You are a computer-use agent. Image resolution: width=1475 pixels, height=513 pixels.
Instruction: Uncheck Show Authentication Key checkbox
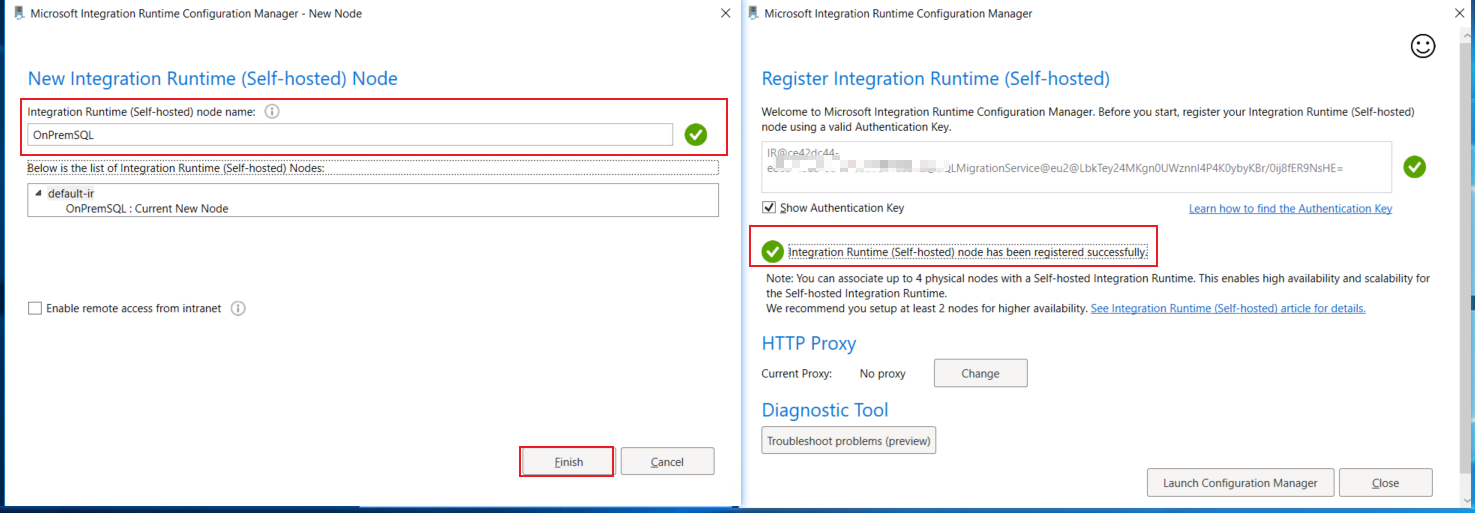[769, 208]
